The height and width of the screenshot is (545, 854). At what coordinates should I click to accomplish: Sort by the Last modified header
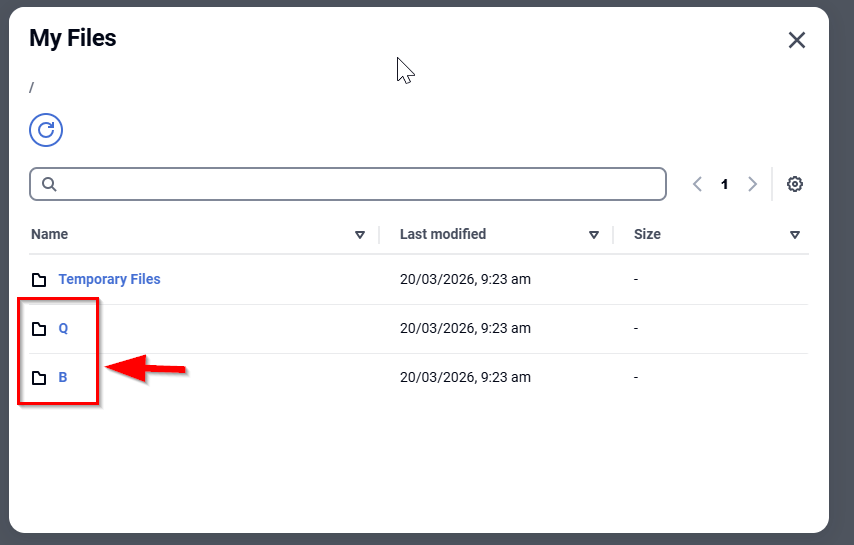click(443, 234)
